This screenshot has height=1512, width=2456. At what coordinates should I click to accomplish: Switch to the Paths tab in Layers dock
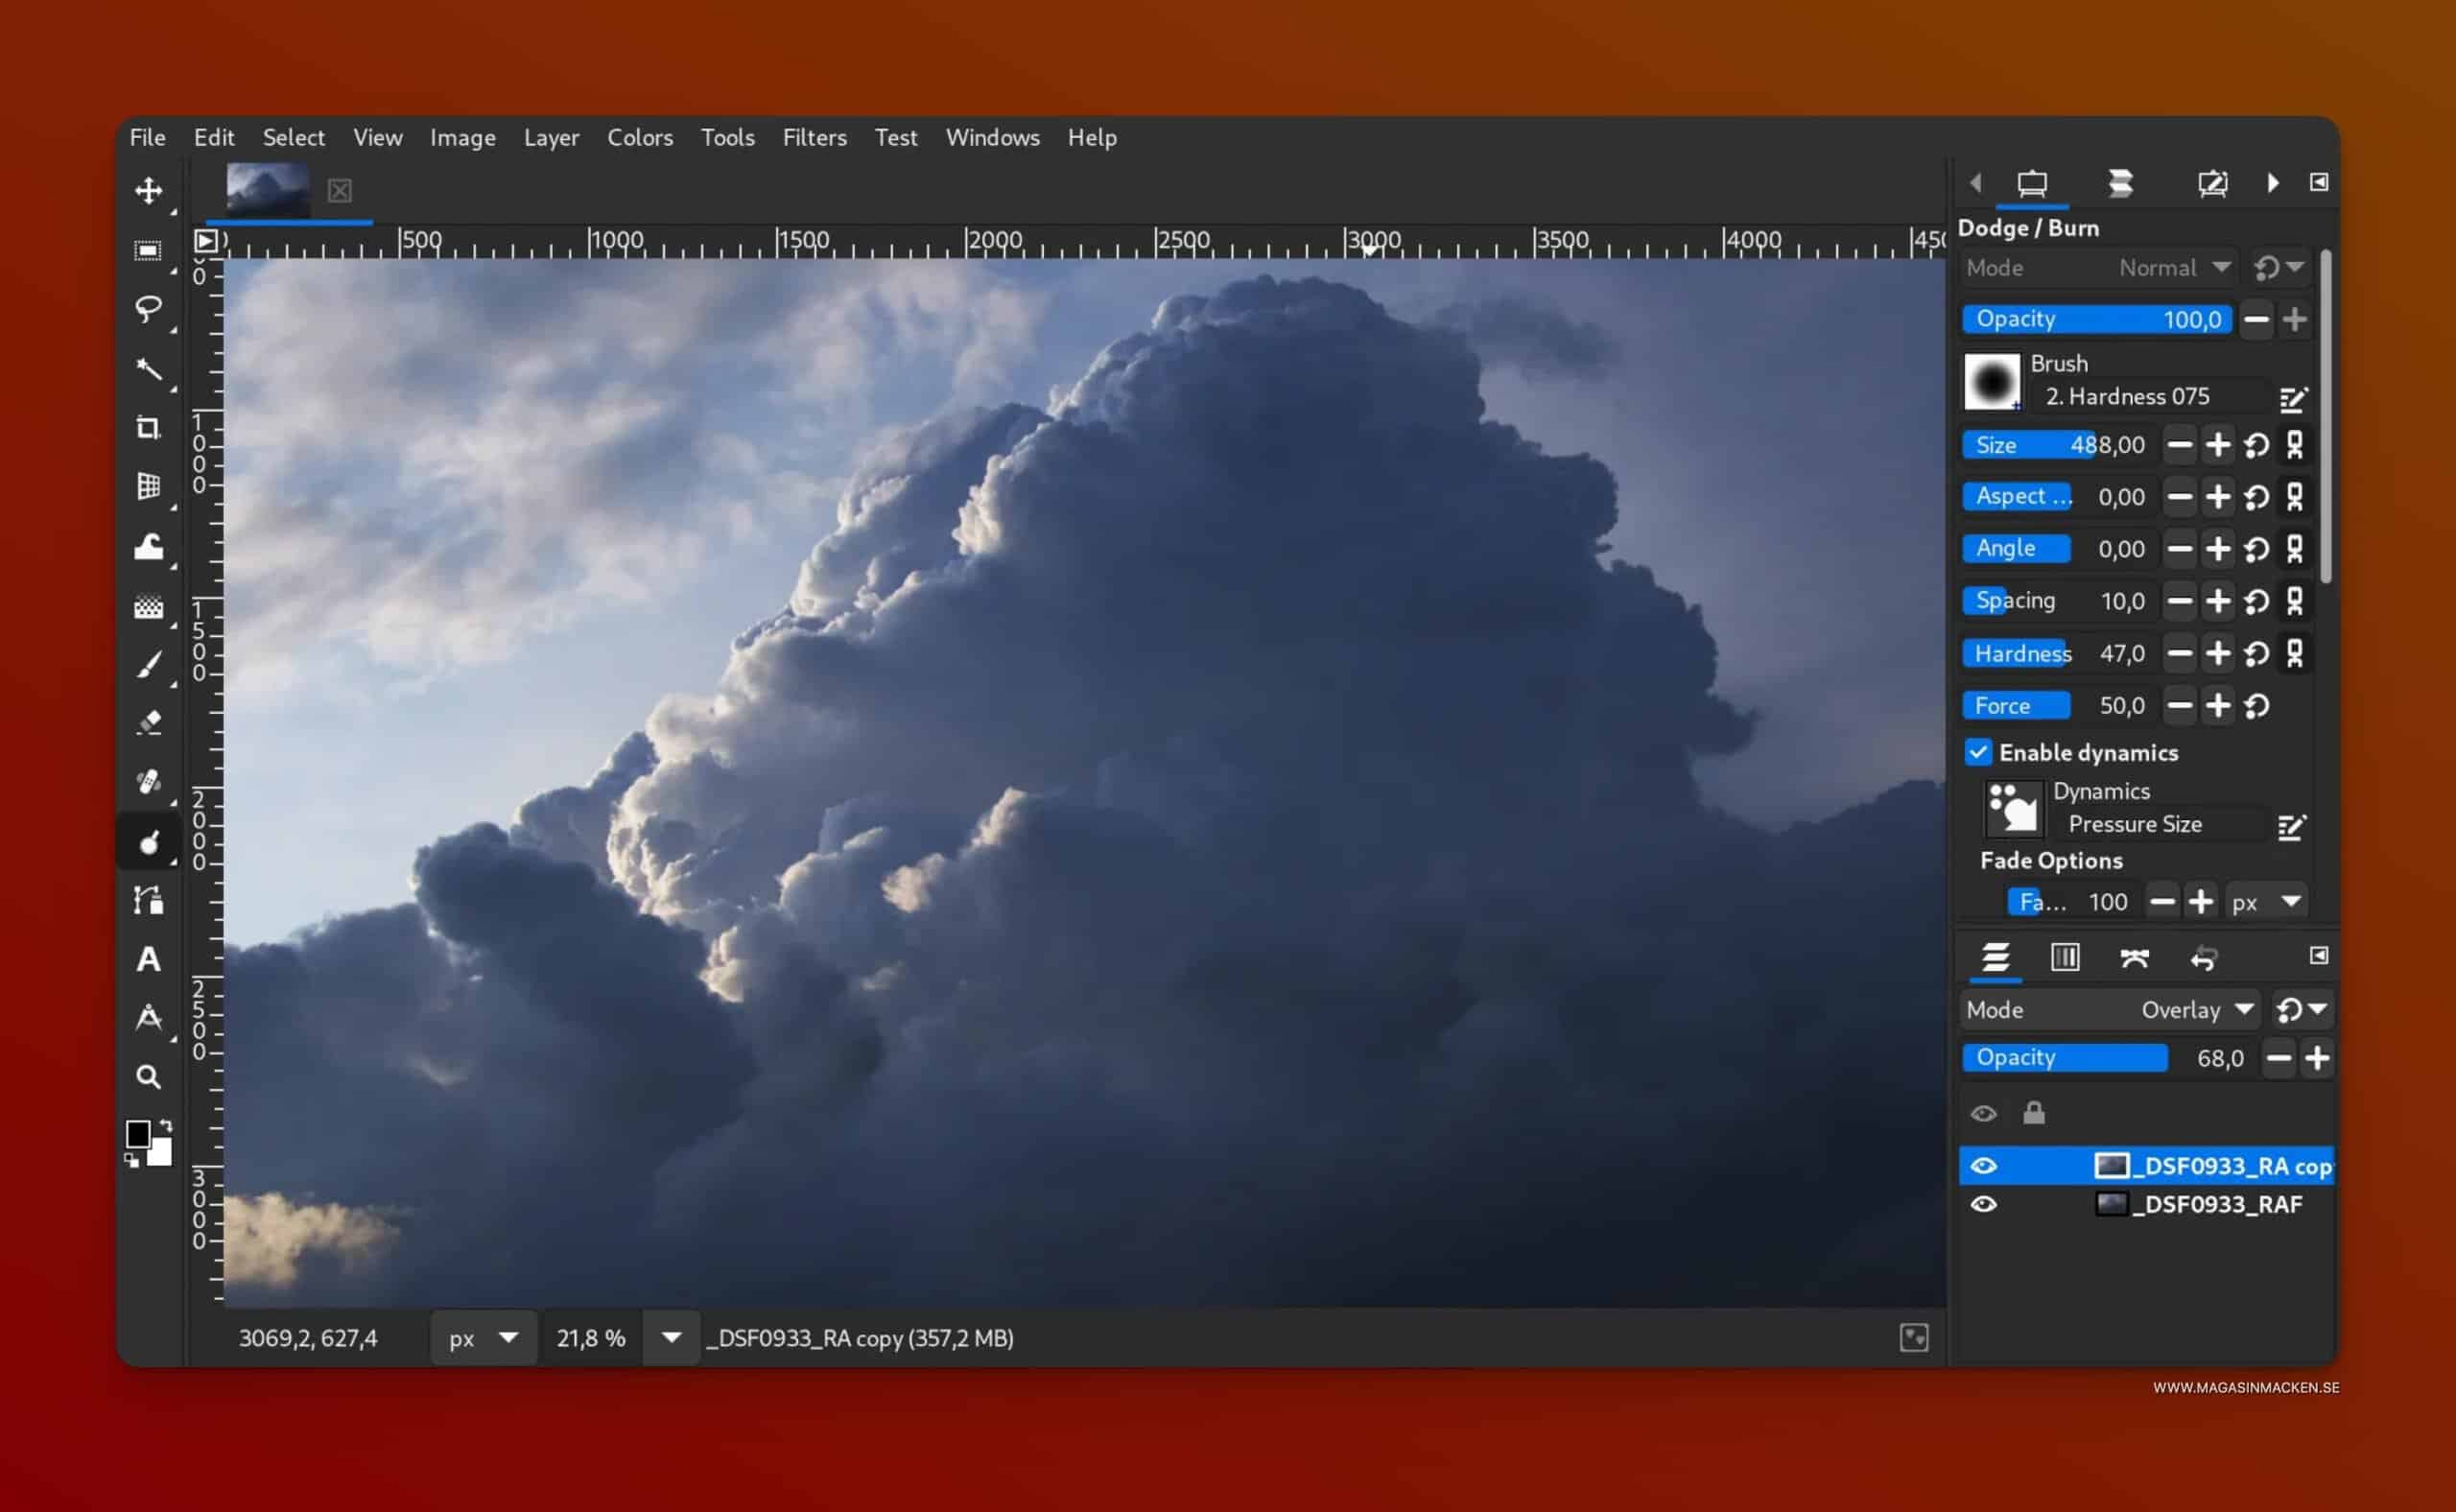(x=2134, y=958)
